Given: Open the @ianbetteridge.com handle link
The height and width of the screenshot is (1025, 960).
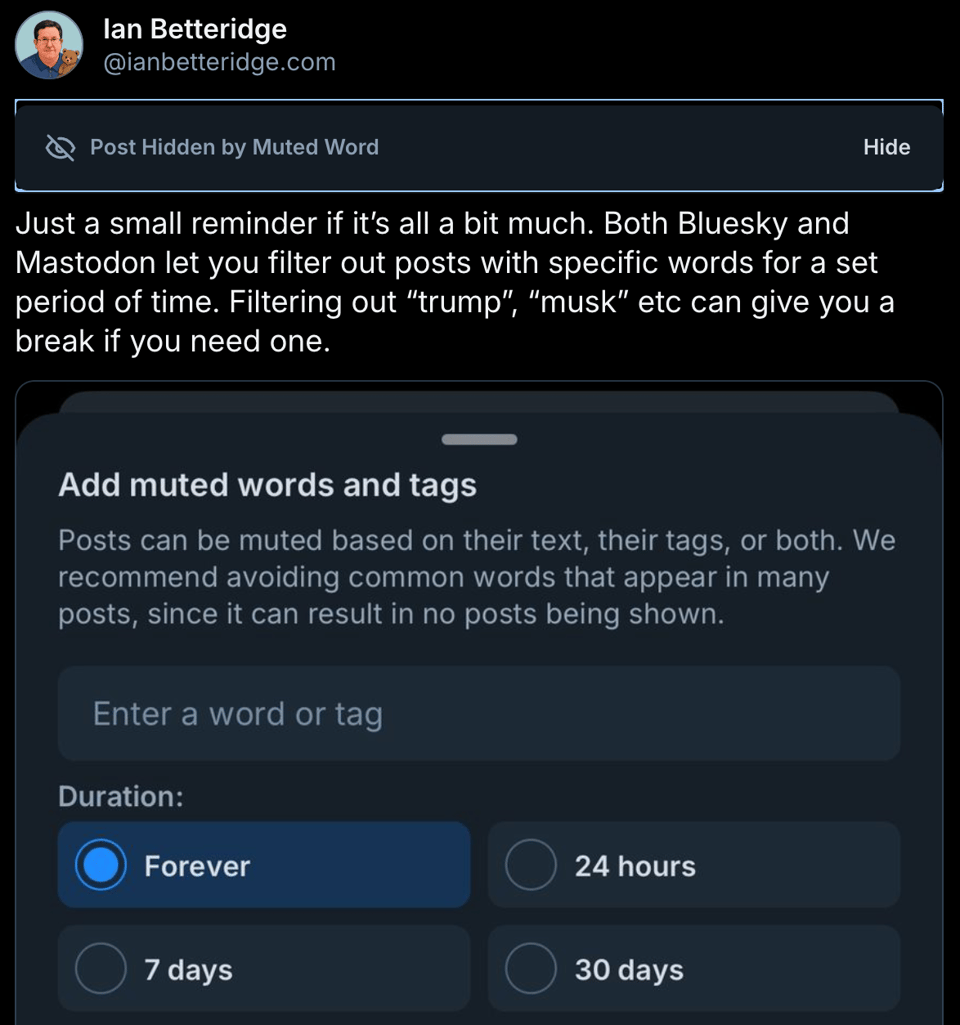Looking at the screenshot, I should pyautogui.click(x=219, y=63).
